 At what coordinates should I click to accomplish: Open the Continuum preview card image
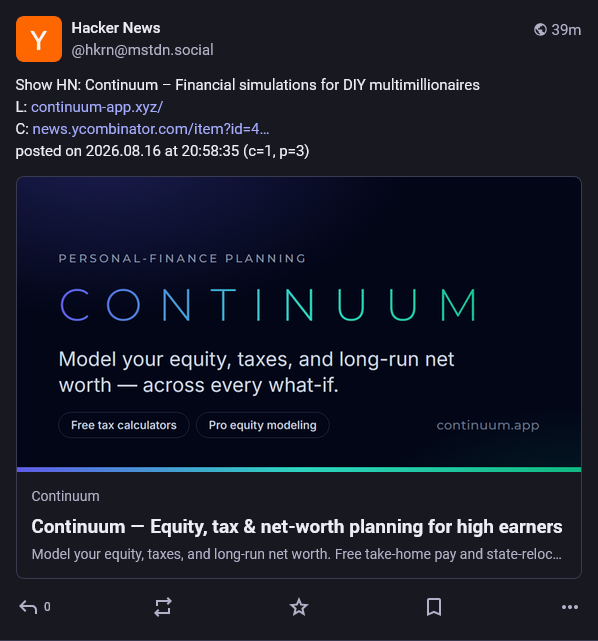pos(299,324)
